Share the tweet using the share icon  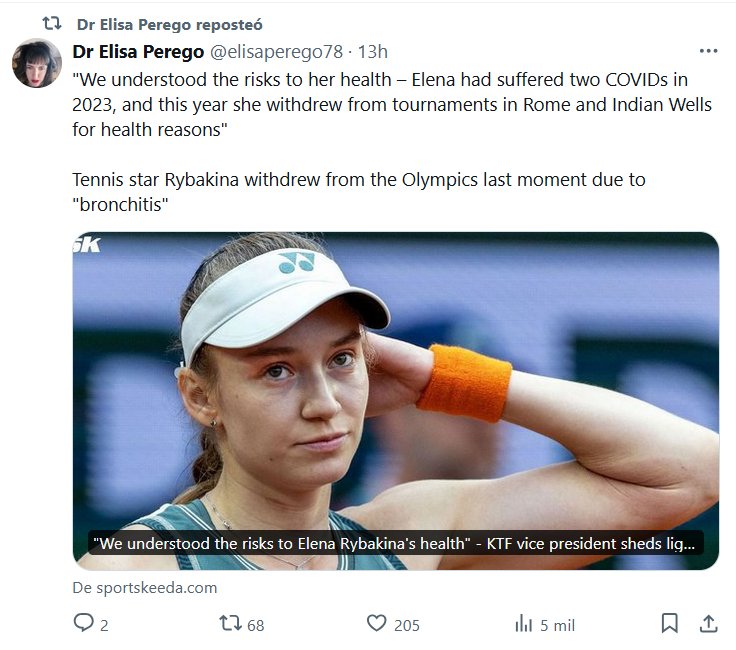(x=708, y=624)
